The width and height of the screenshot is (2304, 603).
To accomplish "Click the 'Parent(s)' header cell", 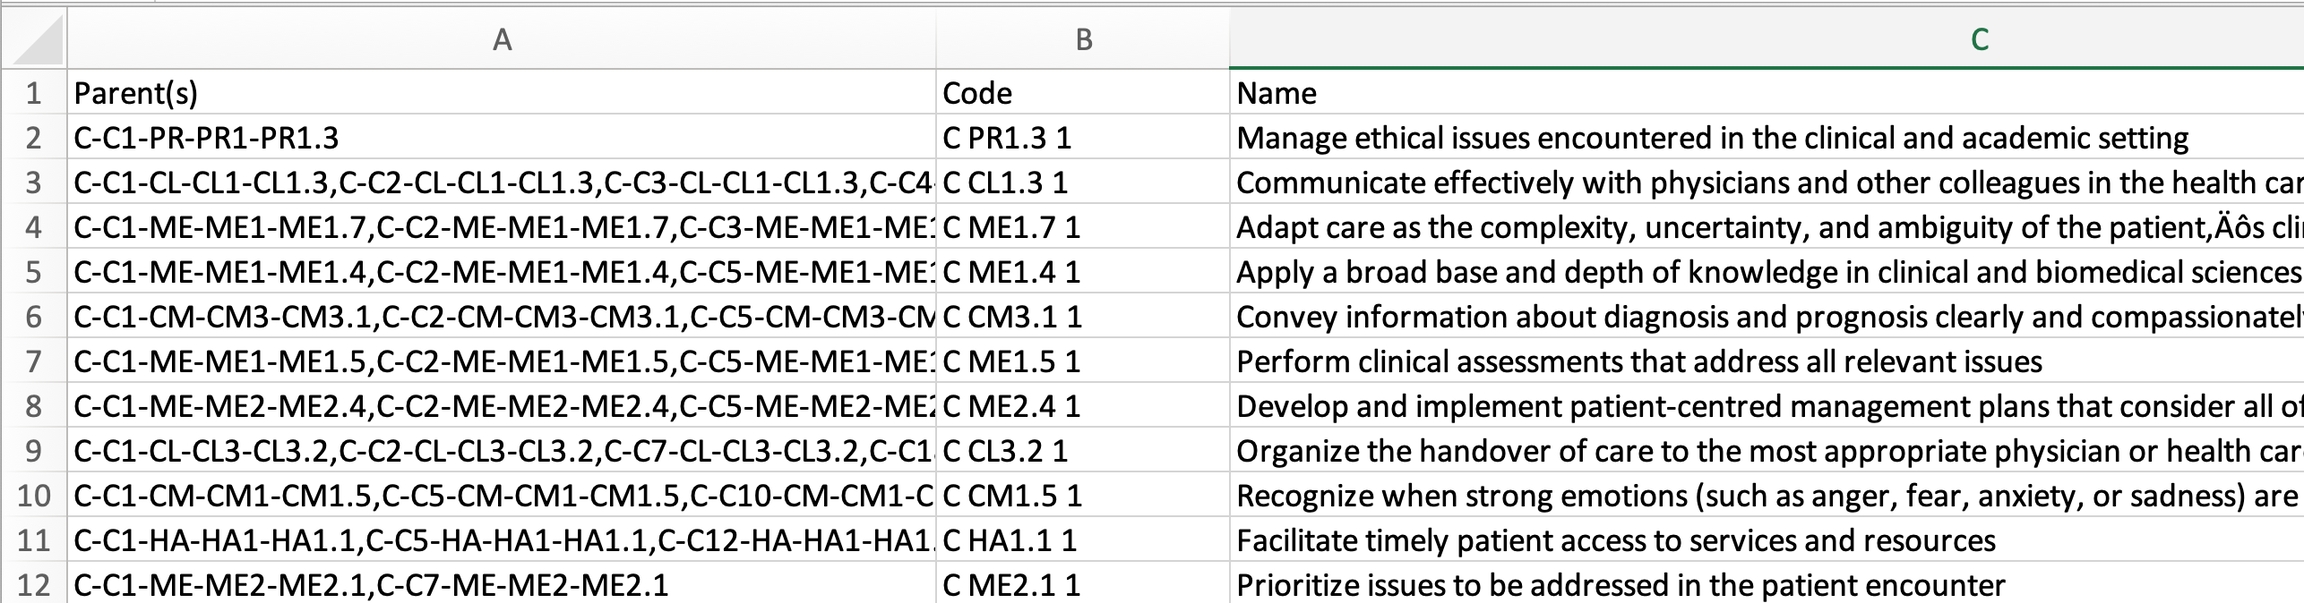I will [x=500, y=93].
